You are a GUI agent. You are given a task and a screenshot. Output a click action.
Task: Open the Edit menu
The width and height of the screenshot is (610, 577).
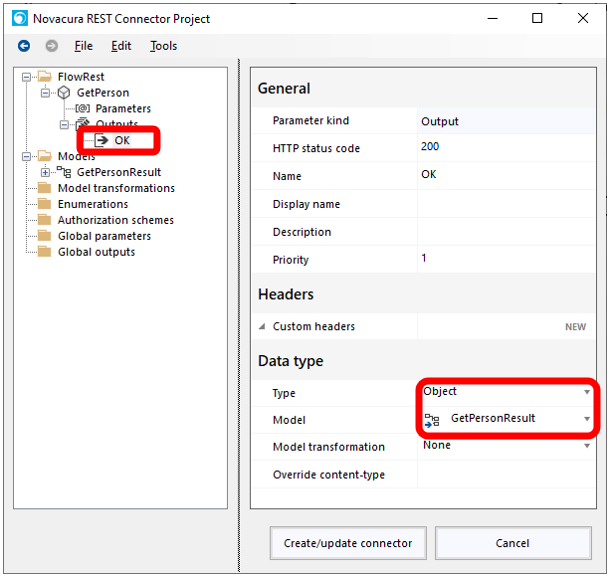coord(121,46)
